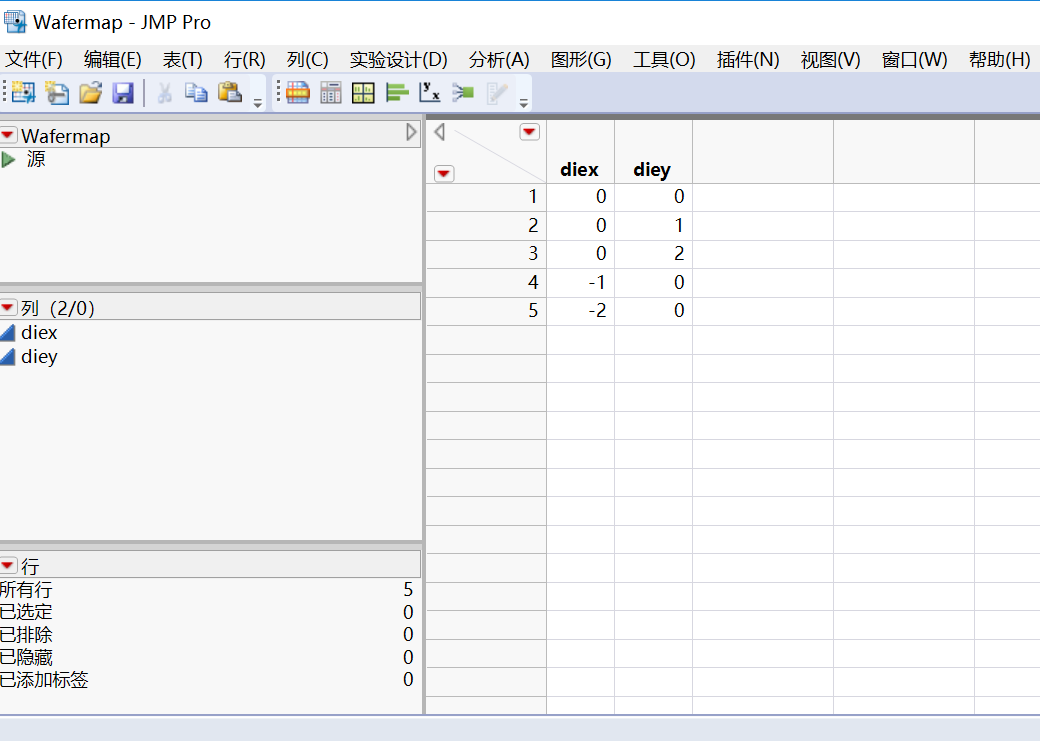The height and width of the screenshot is (741, 1040).
Task: Select the diex column header
Action: 579,170
